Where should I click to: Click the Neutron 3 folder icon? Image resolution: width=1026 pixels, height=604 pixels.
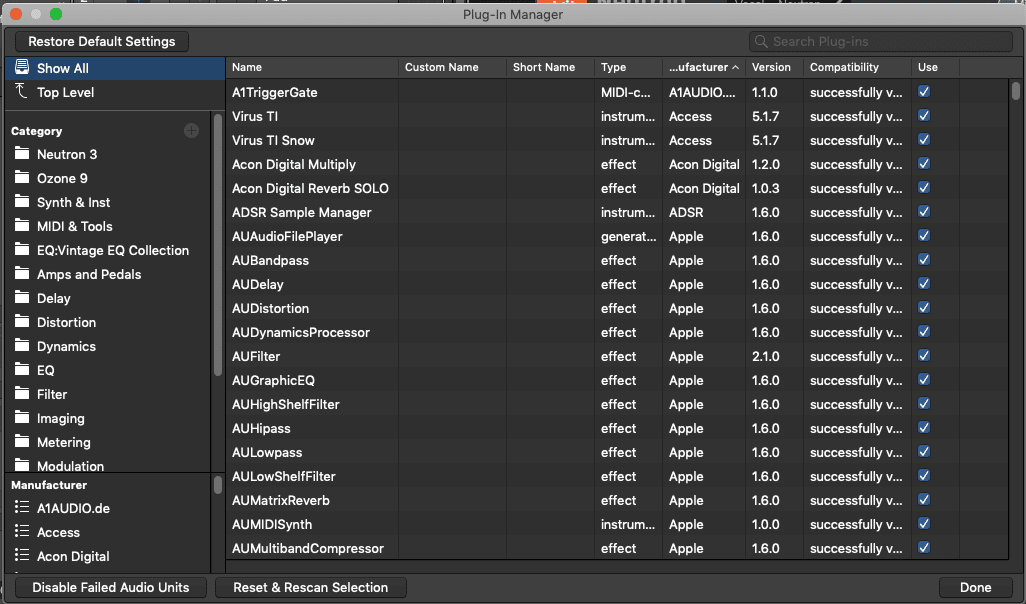pos(22,154)
